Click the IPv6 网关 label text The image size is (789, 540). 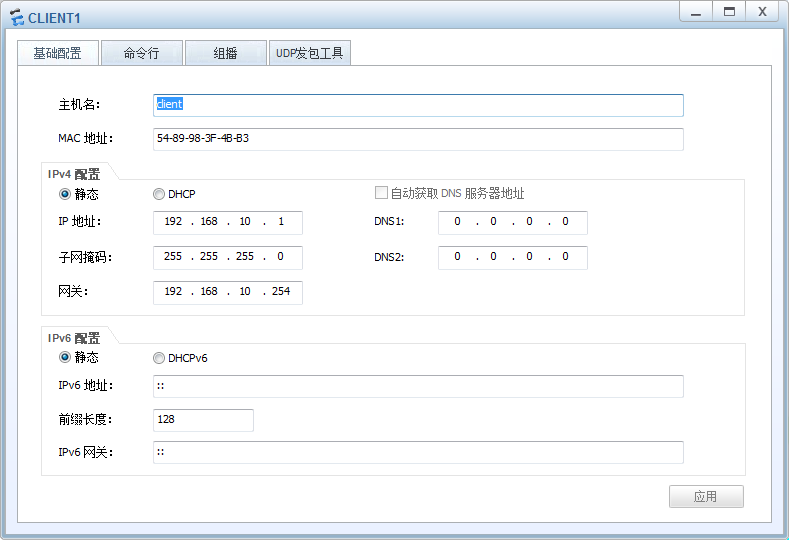point(86,452)
